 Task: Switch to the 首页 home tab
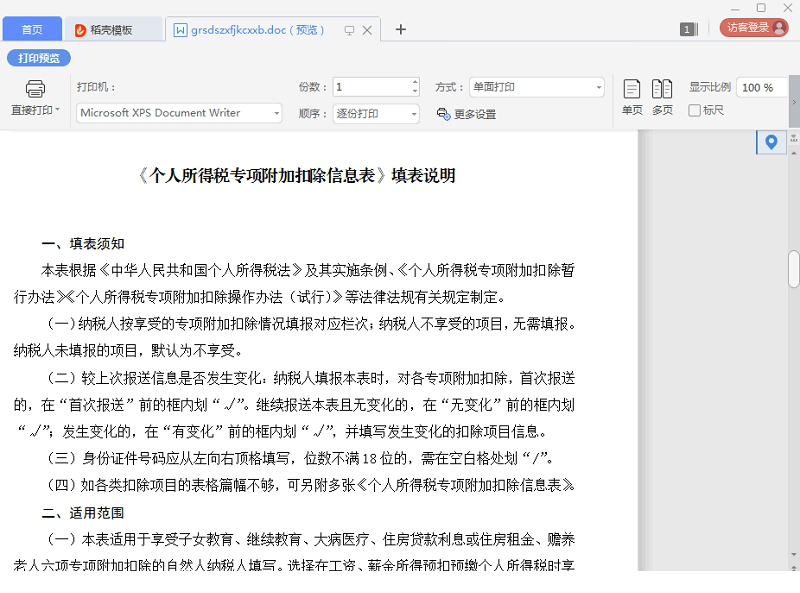[x=32, y=29]
